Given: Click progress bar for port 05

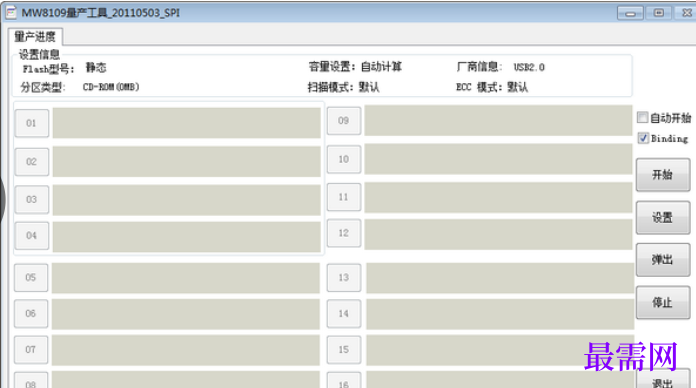Looking at the screenshot, I should tap(186, 278).
